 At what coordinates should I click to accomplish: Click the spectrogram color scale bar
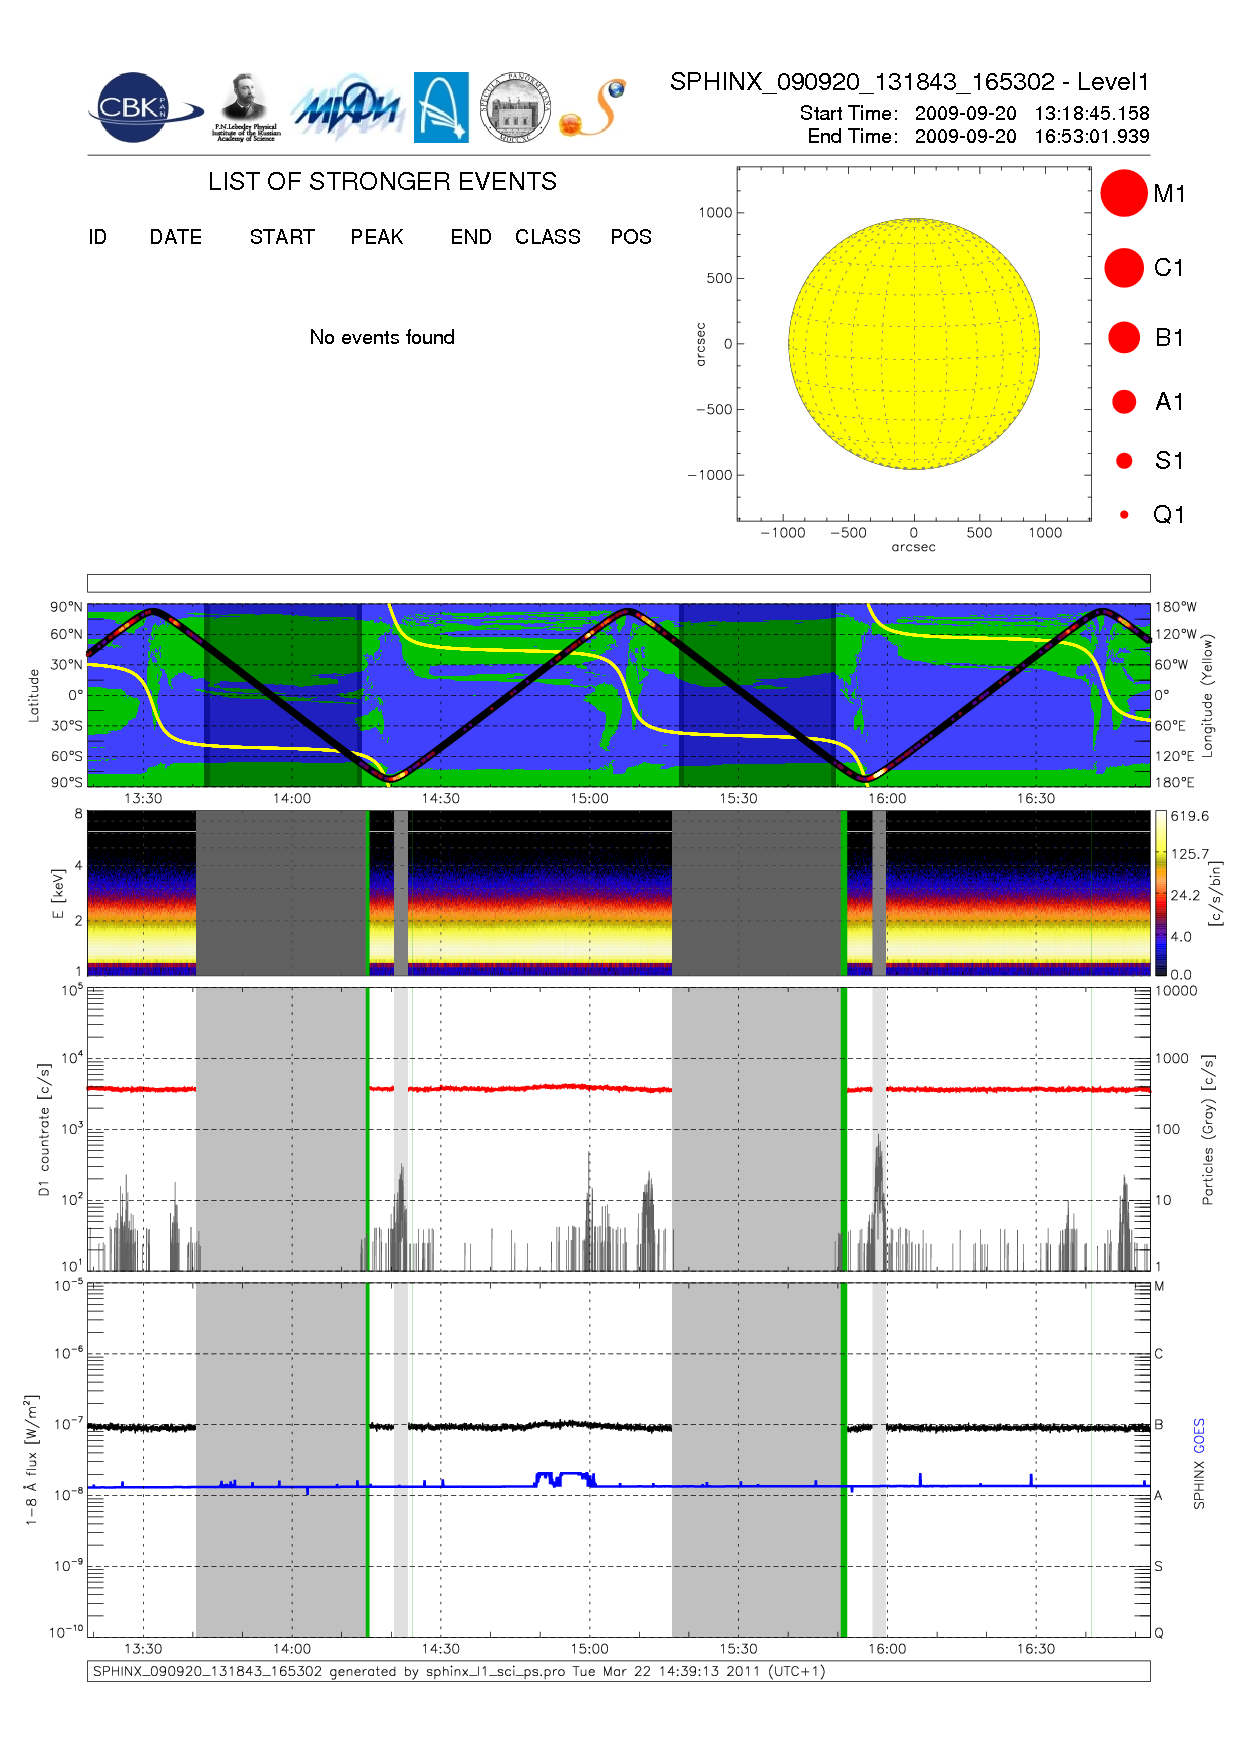1160,893
